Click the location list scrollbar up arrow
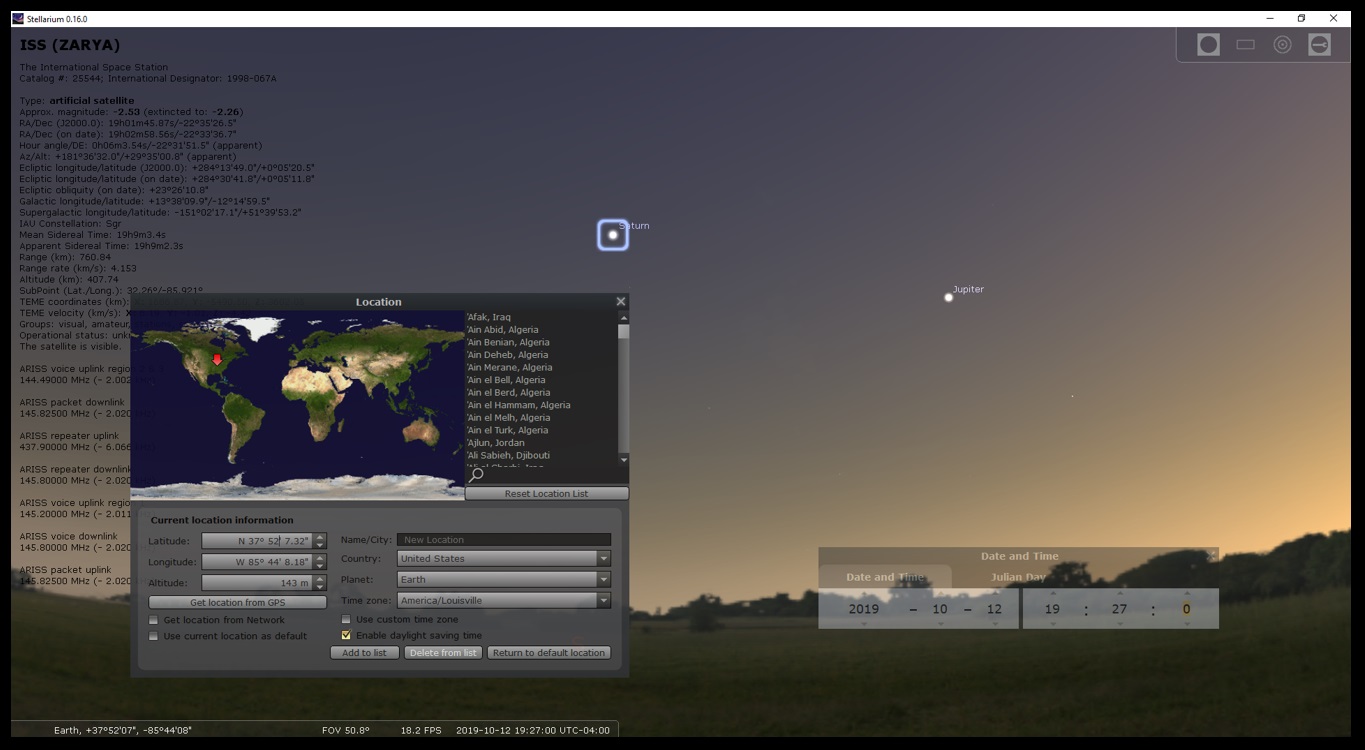This screenshot has width=1365, height=750. 624,317
